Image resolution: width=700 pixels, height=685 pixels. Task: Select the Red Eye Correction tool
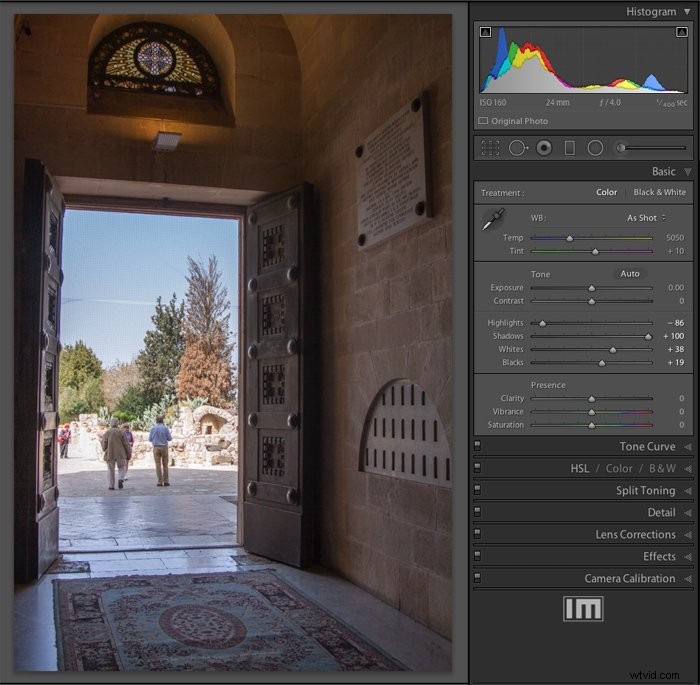544,148
